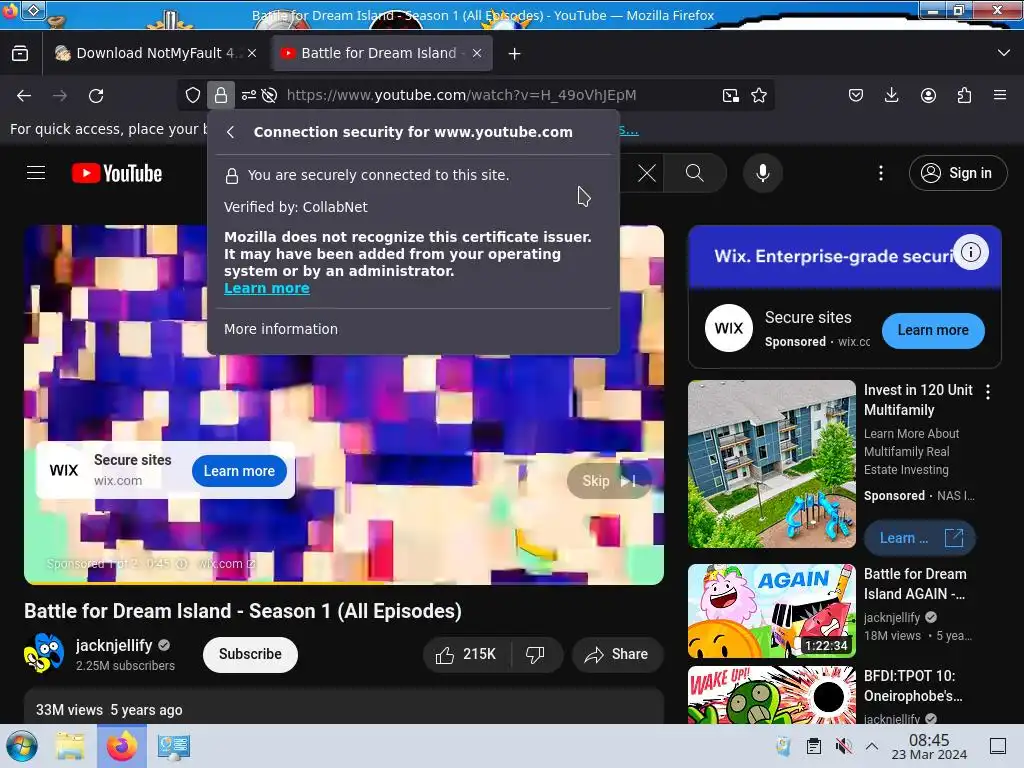Image resolution: width=1024 pixels, height=768 pixels.
Task: Click Learn more on Wix Secure sites card
Action: tap(933, 330)
